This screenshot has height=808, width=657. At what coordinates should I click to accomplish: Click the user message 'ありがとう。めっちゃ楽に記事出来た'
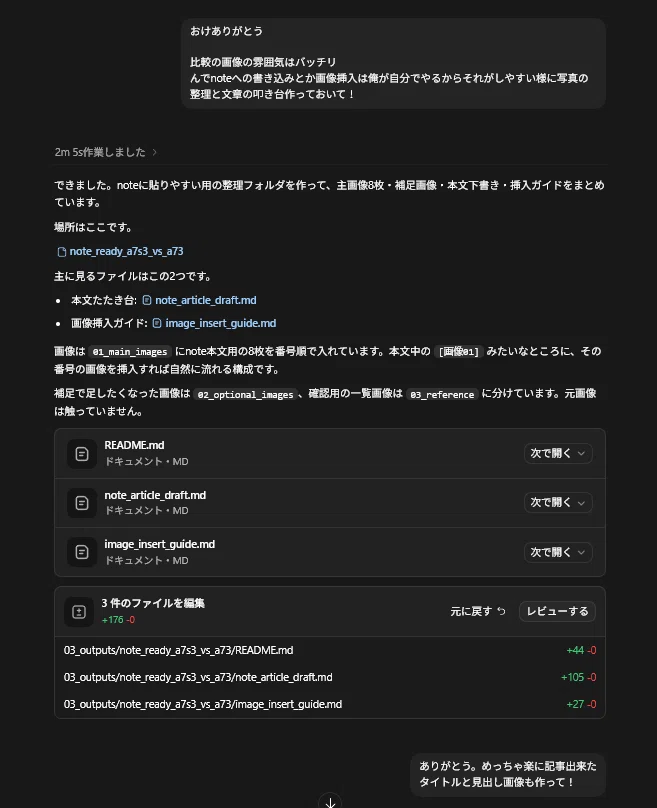pyautogui.click(x=508, y=775)
